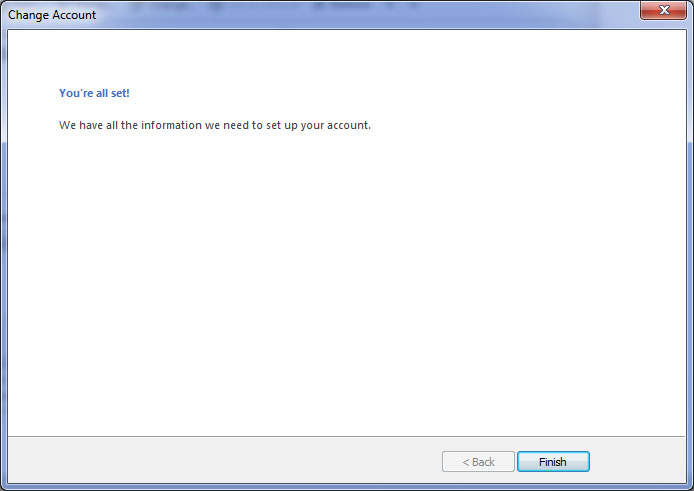Click the gray footer area right of Finish
Screen dimensions: 694x491
tap(637, 460)
